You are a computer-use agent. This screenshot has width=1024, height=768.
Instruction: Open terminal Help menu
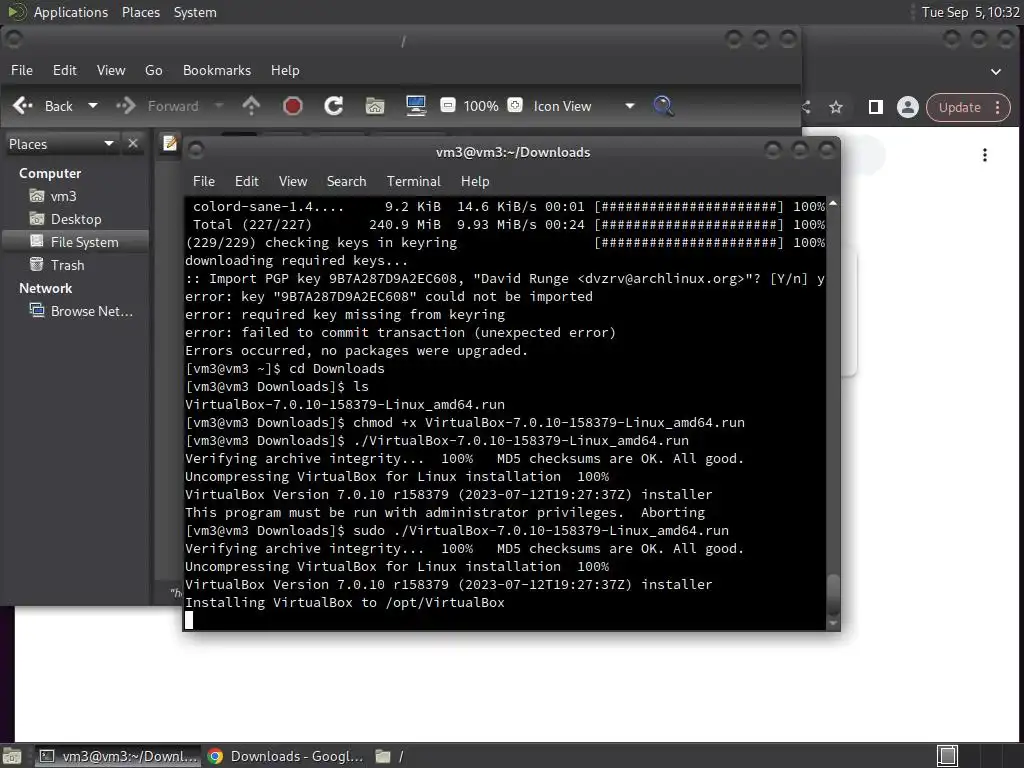pos(475,181)
